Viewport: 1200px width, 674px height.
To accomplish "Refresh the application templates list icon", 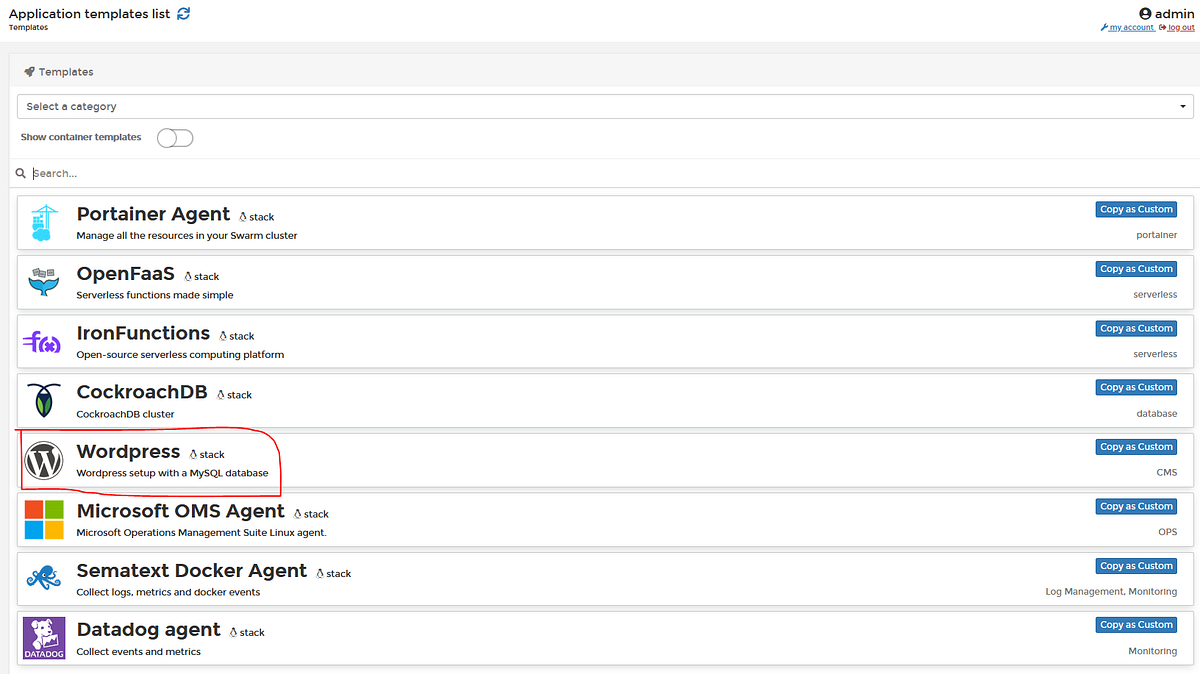I will coord(183,13).
